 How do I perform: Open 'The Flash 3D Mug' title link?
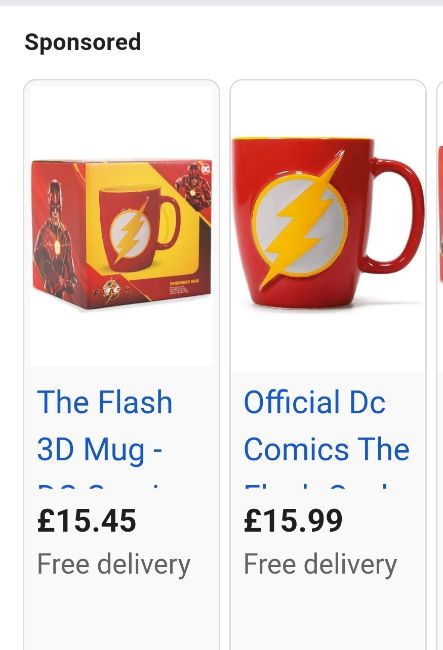[104, 425]
